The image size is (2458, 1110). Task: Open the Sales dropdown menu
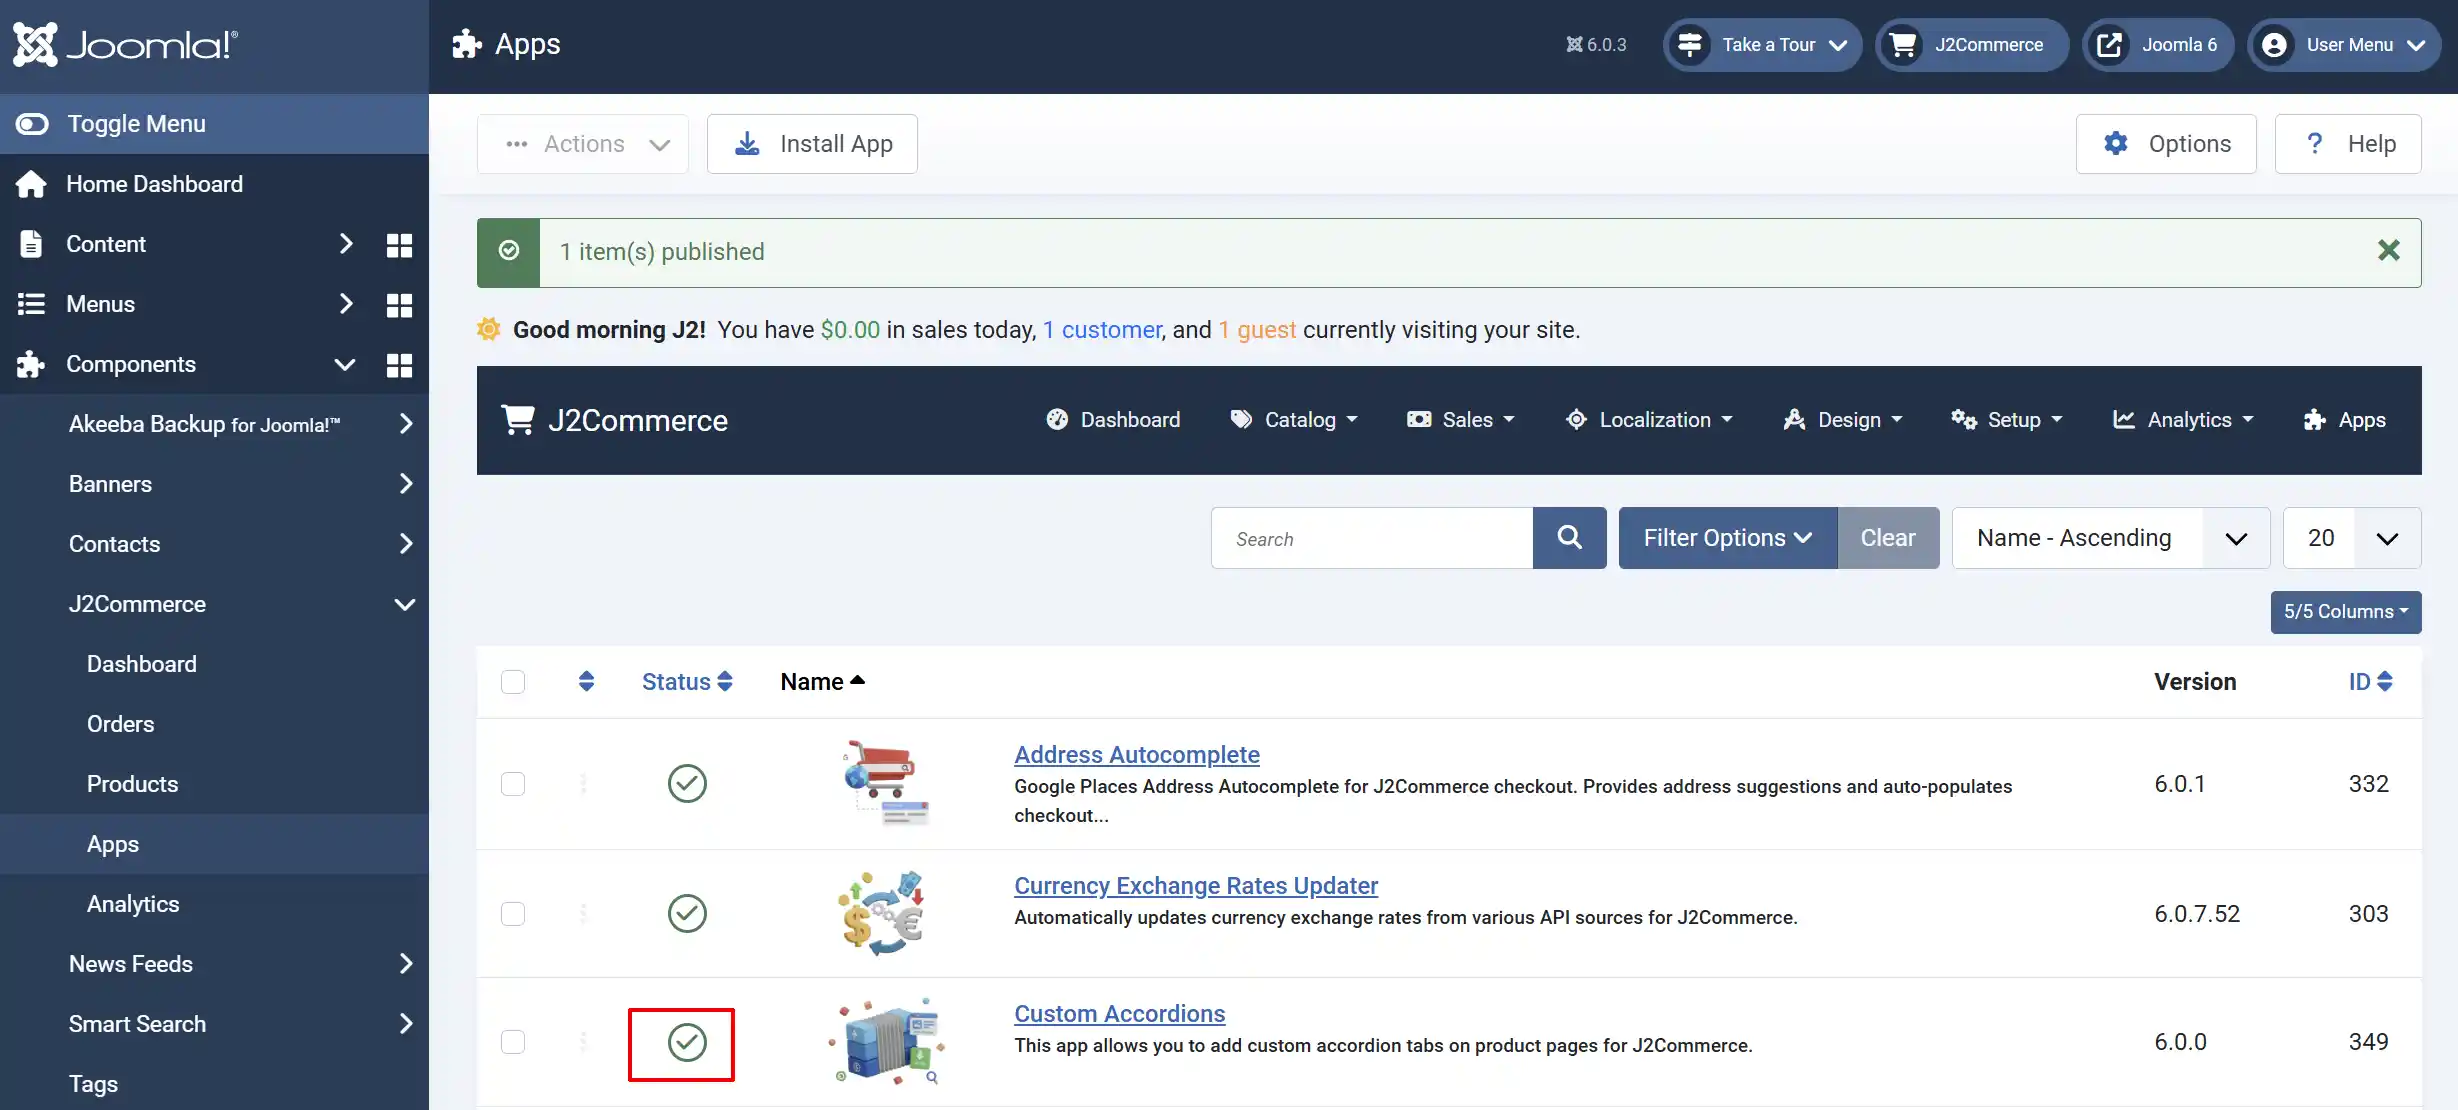coord(1461,420)
